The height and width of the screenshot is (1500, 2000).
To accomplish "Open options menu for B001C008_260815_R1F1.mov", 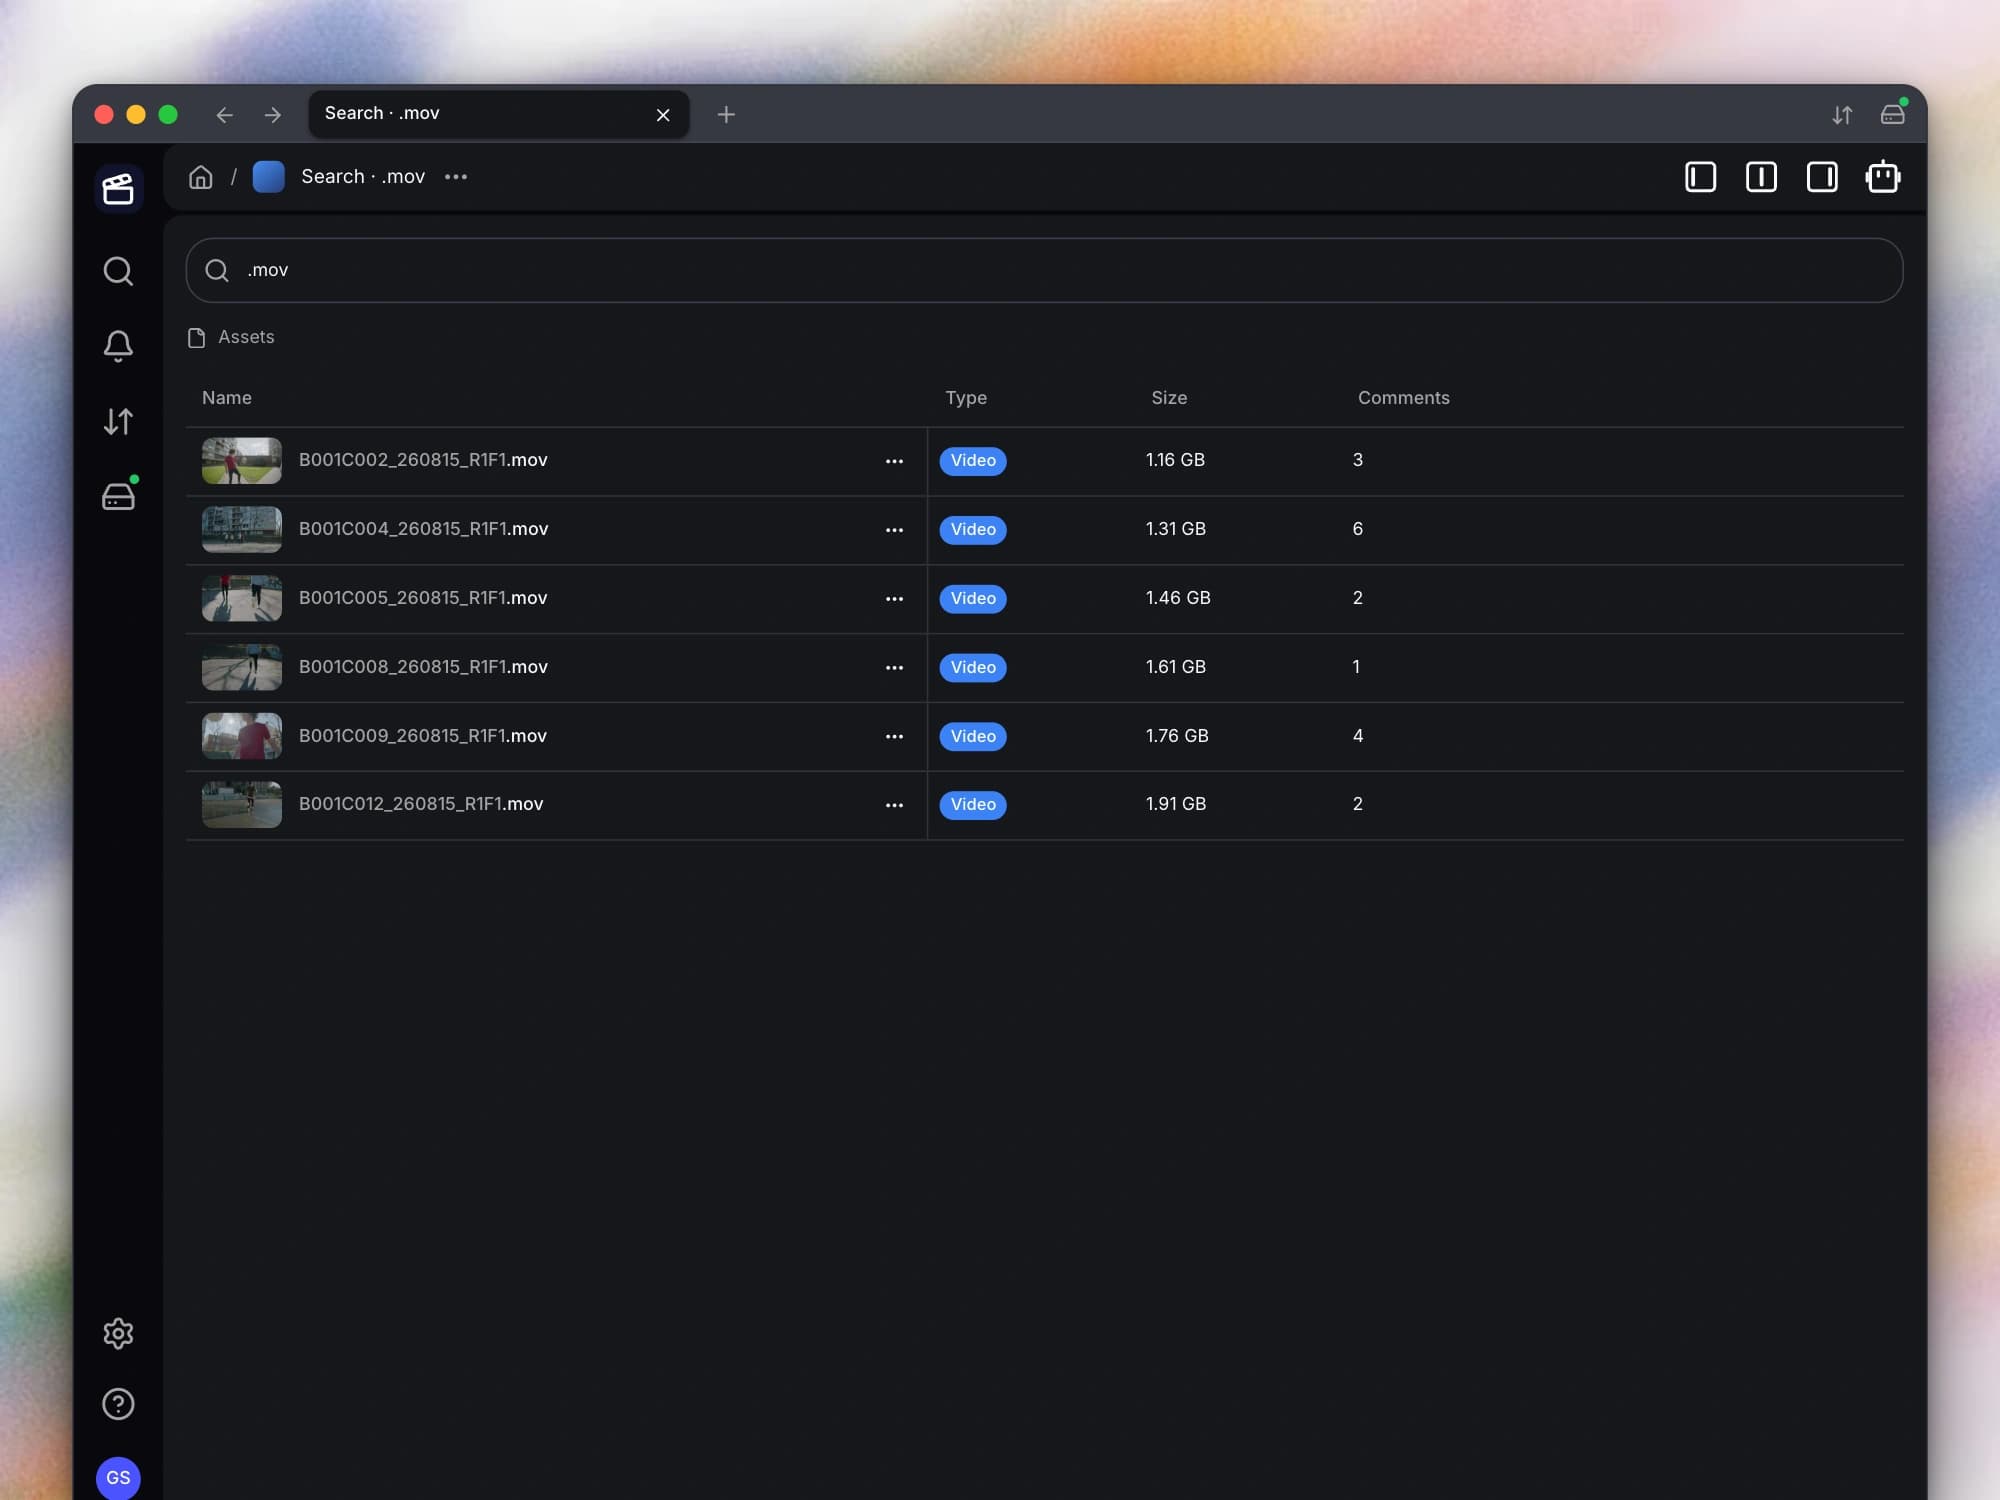I will coord(894,668).
